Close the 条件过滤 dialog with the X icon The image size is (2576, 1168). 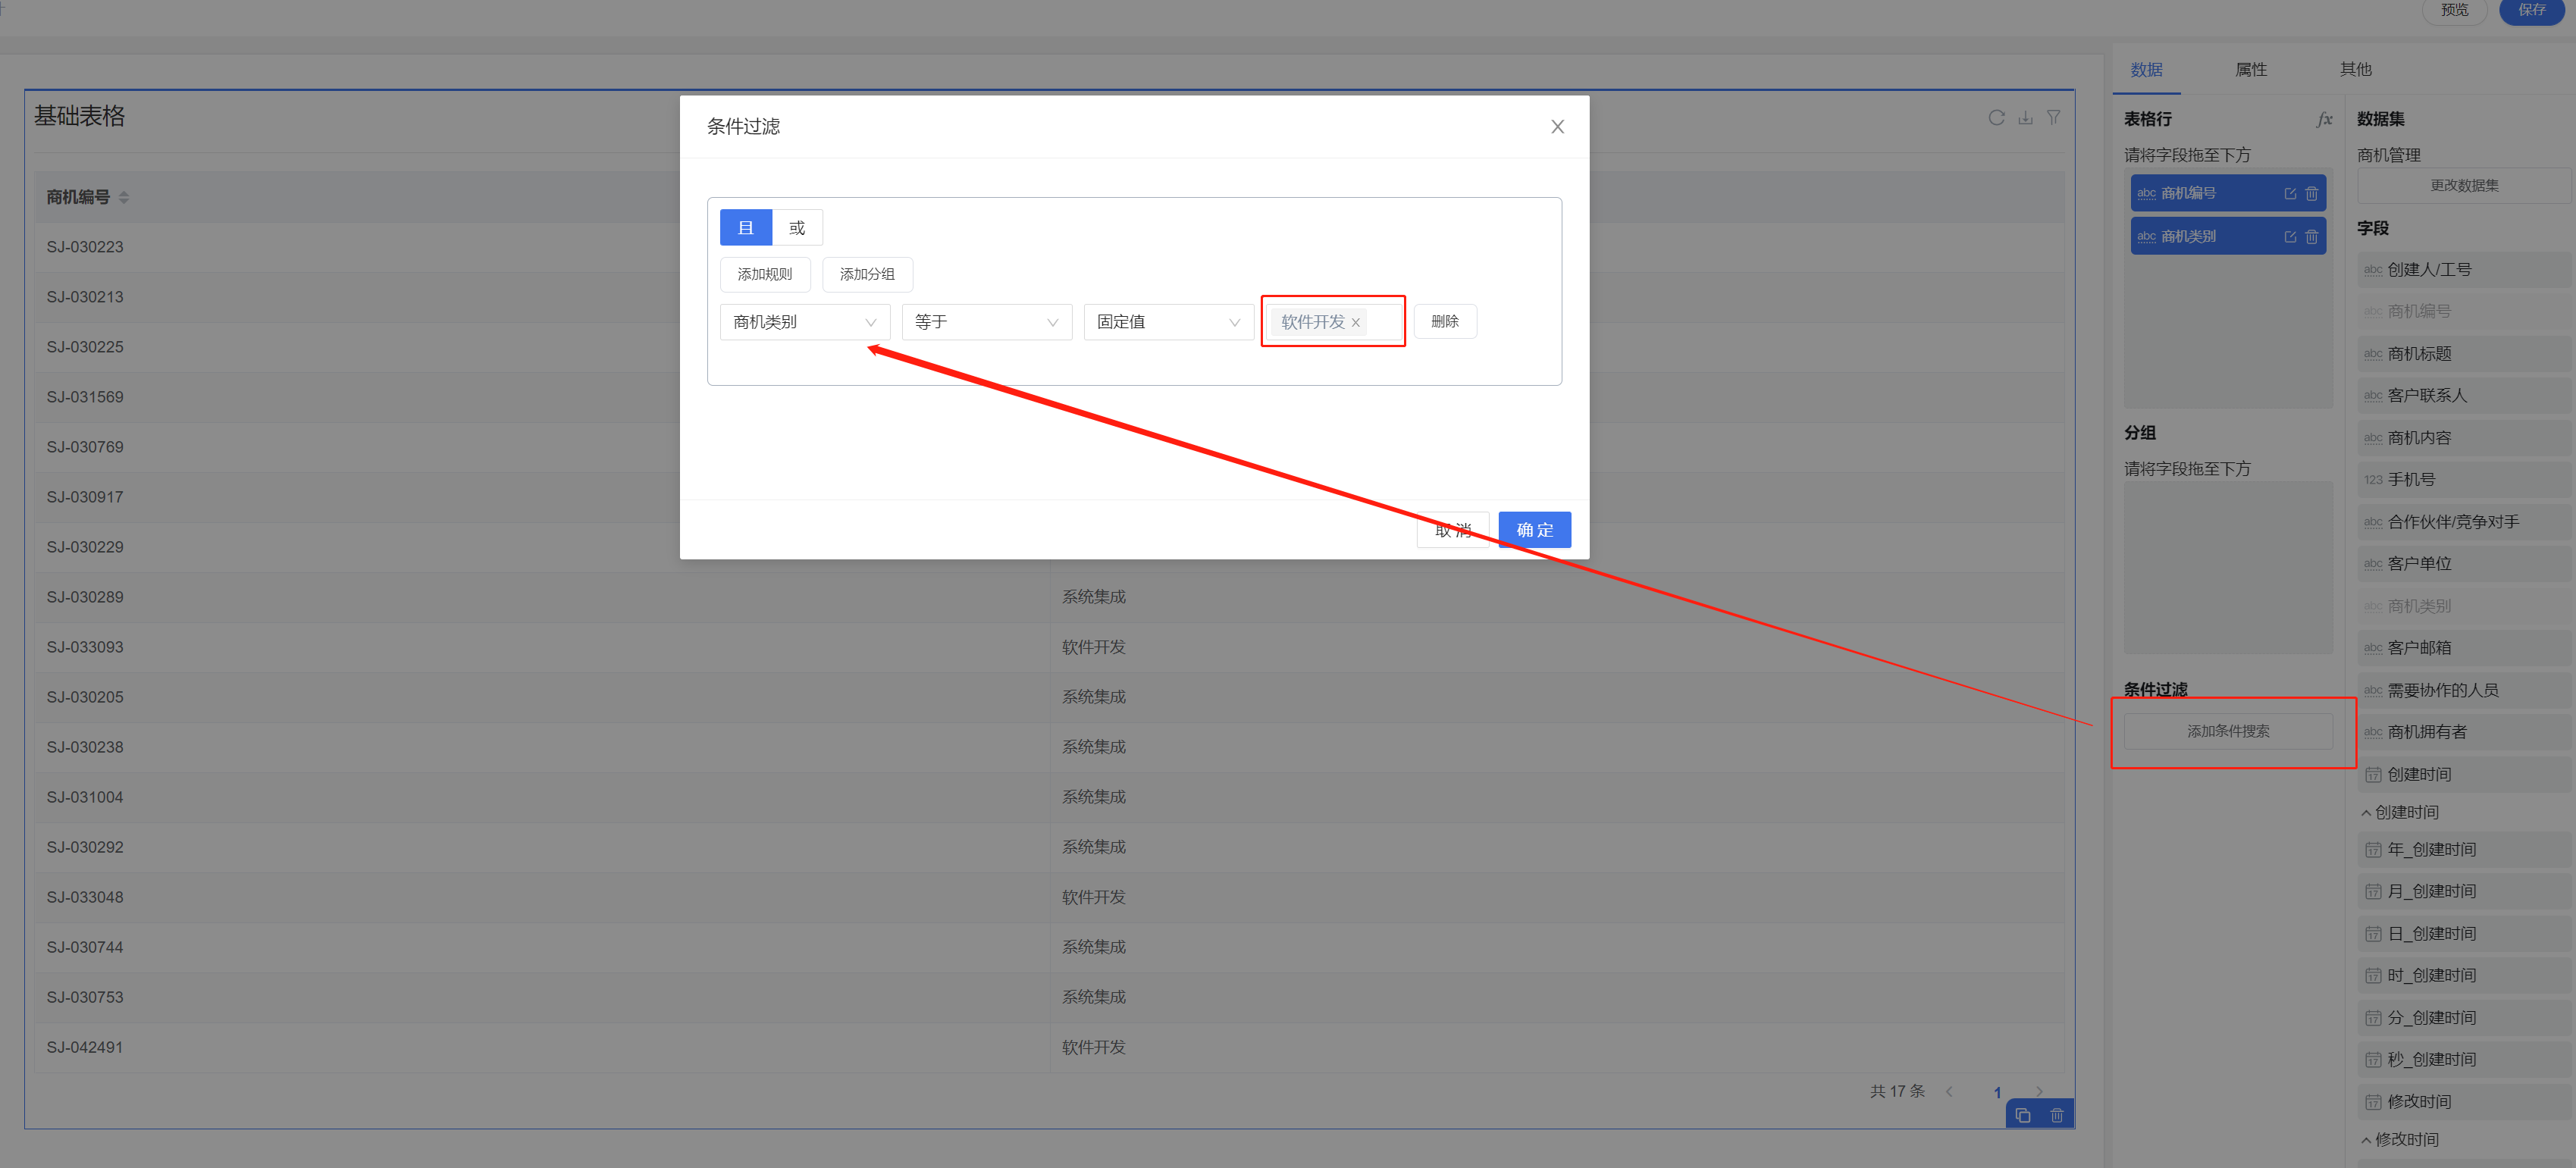[x=1557, y=127]
